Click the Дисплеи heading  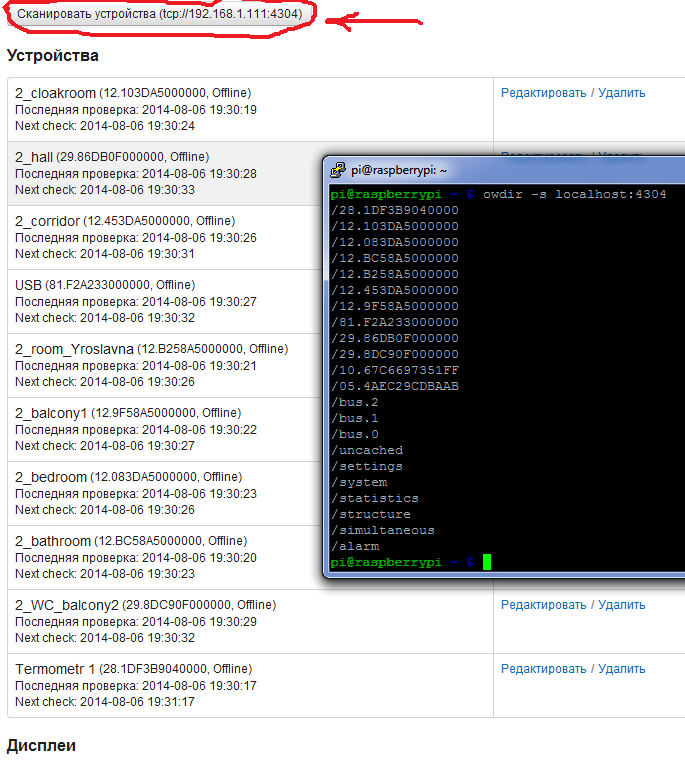[x=41, y=745]
